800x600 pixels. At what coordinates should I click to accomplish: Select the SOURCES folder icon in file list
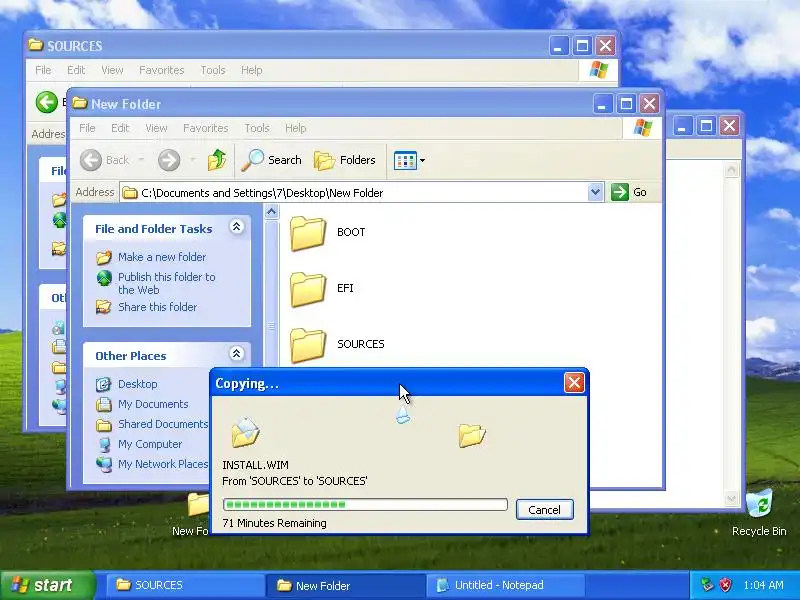(x=308, y=345)
